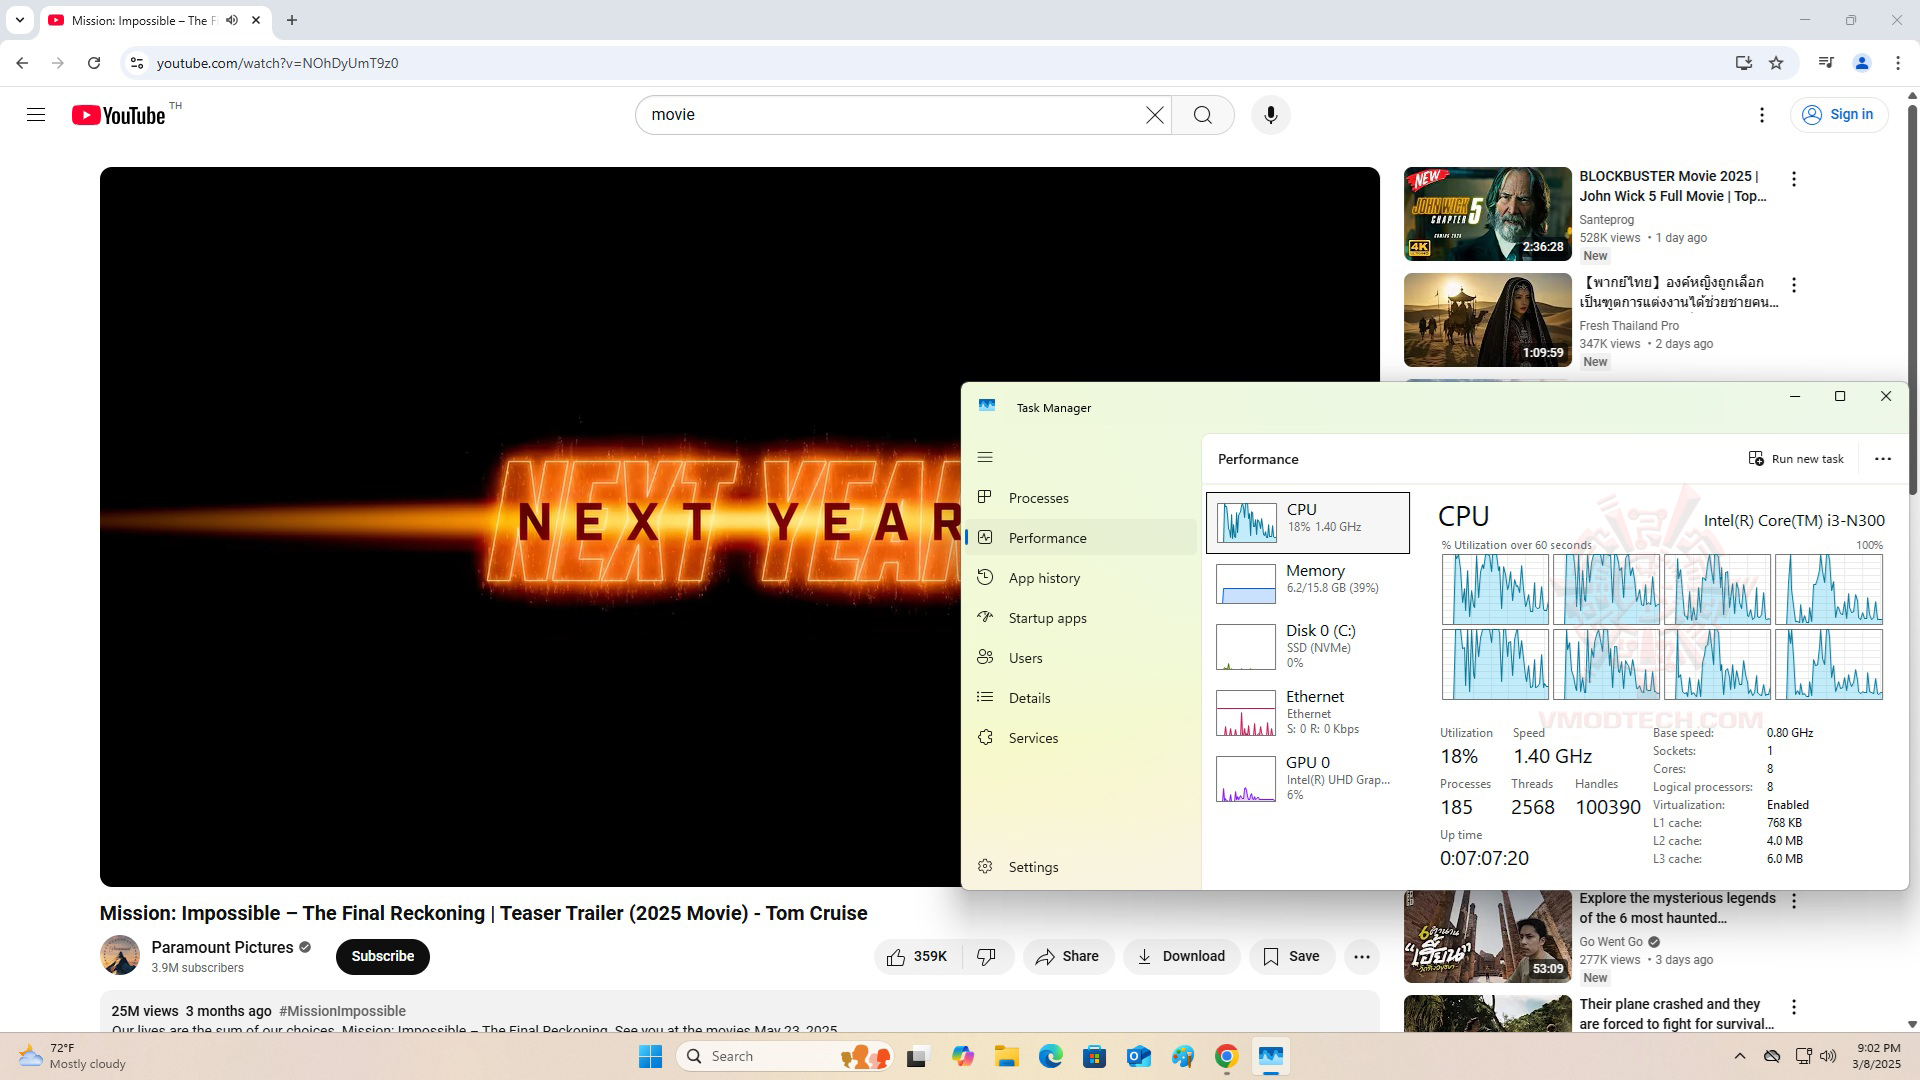Open the YouTube hamburger guide menu
The width and height of the screenshot is (1920, 1080).
[x=36, y=115]
